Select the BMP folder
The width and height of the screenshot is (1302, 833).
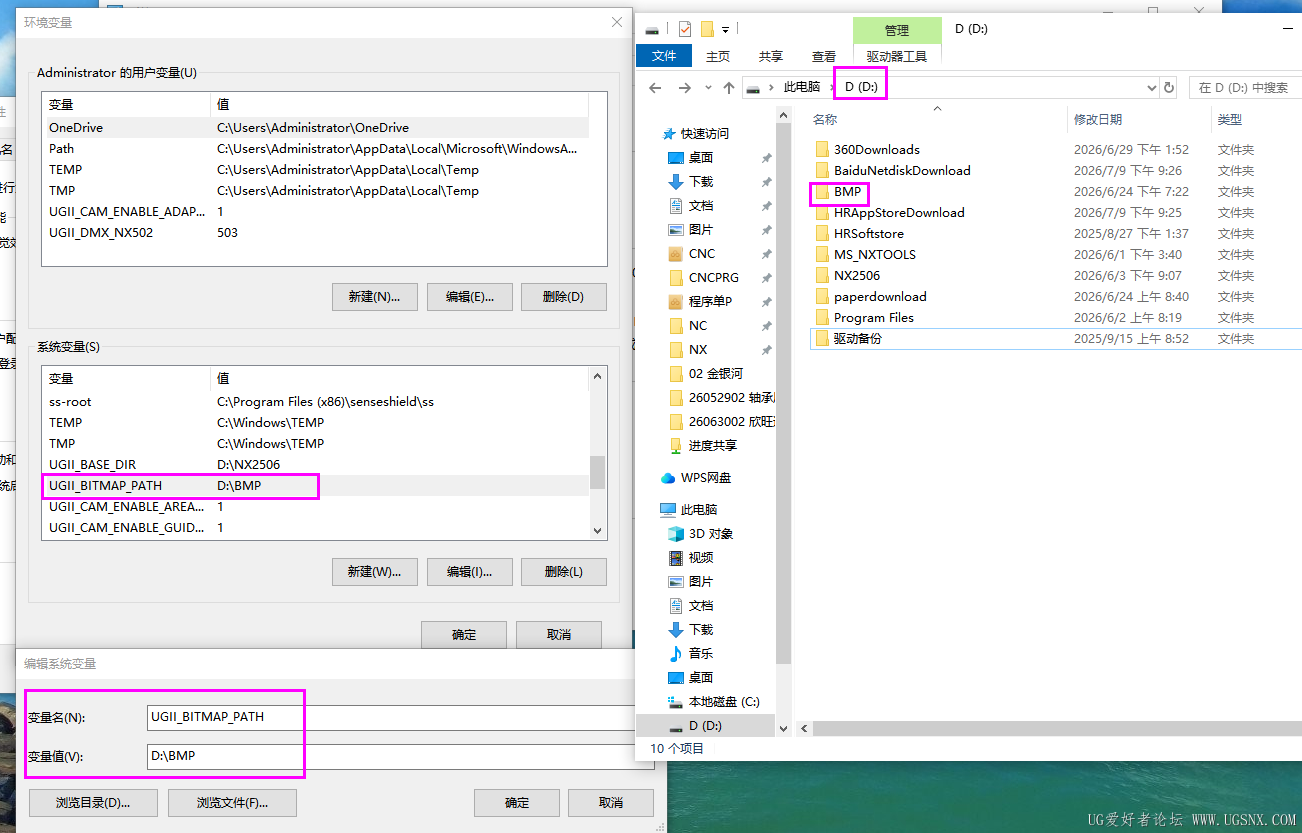tap(847, 191)
